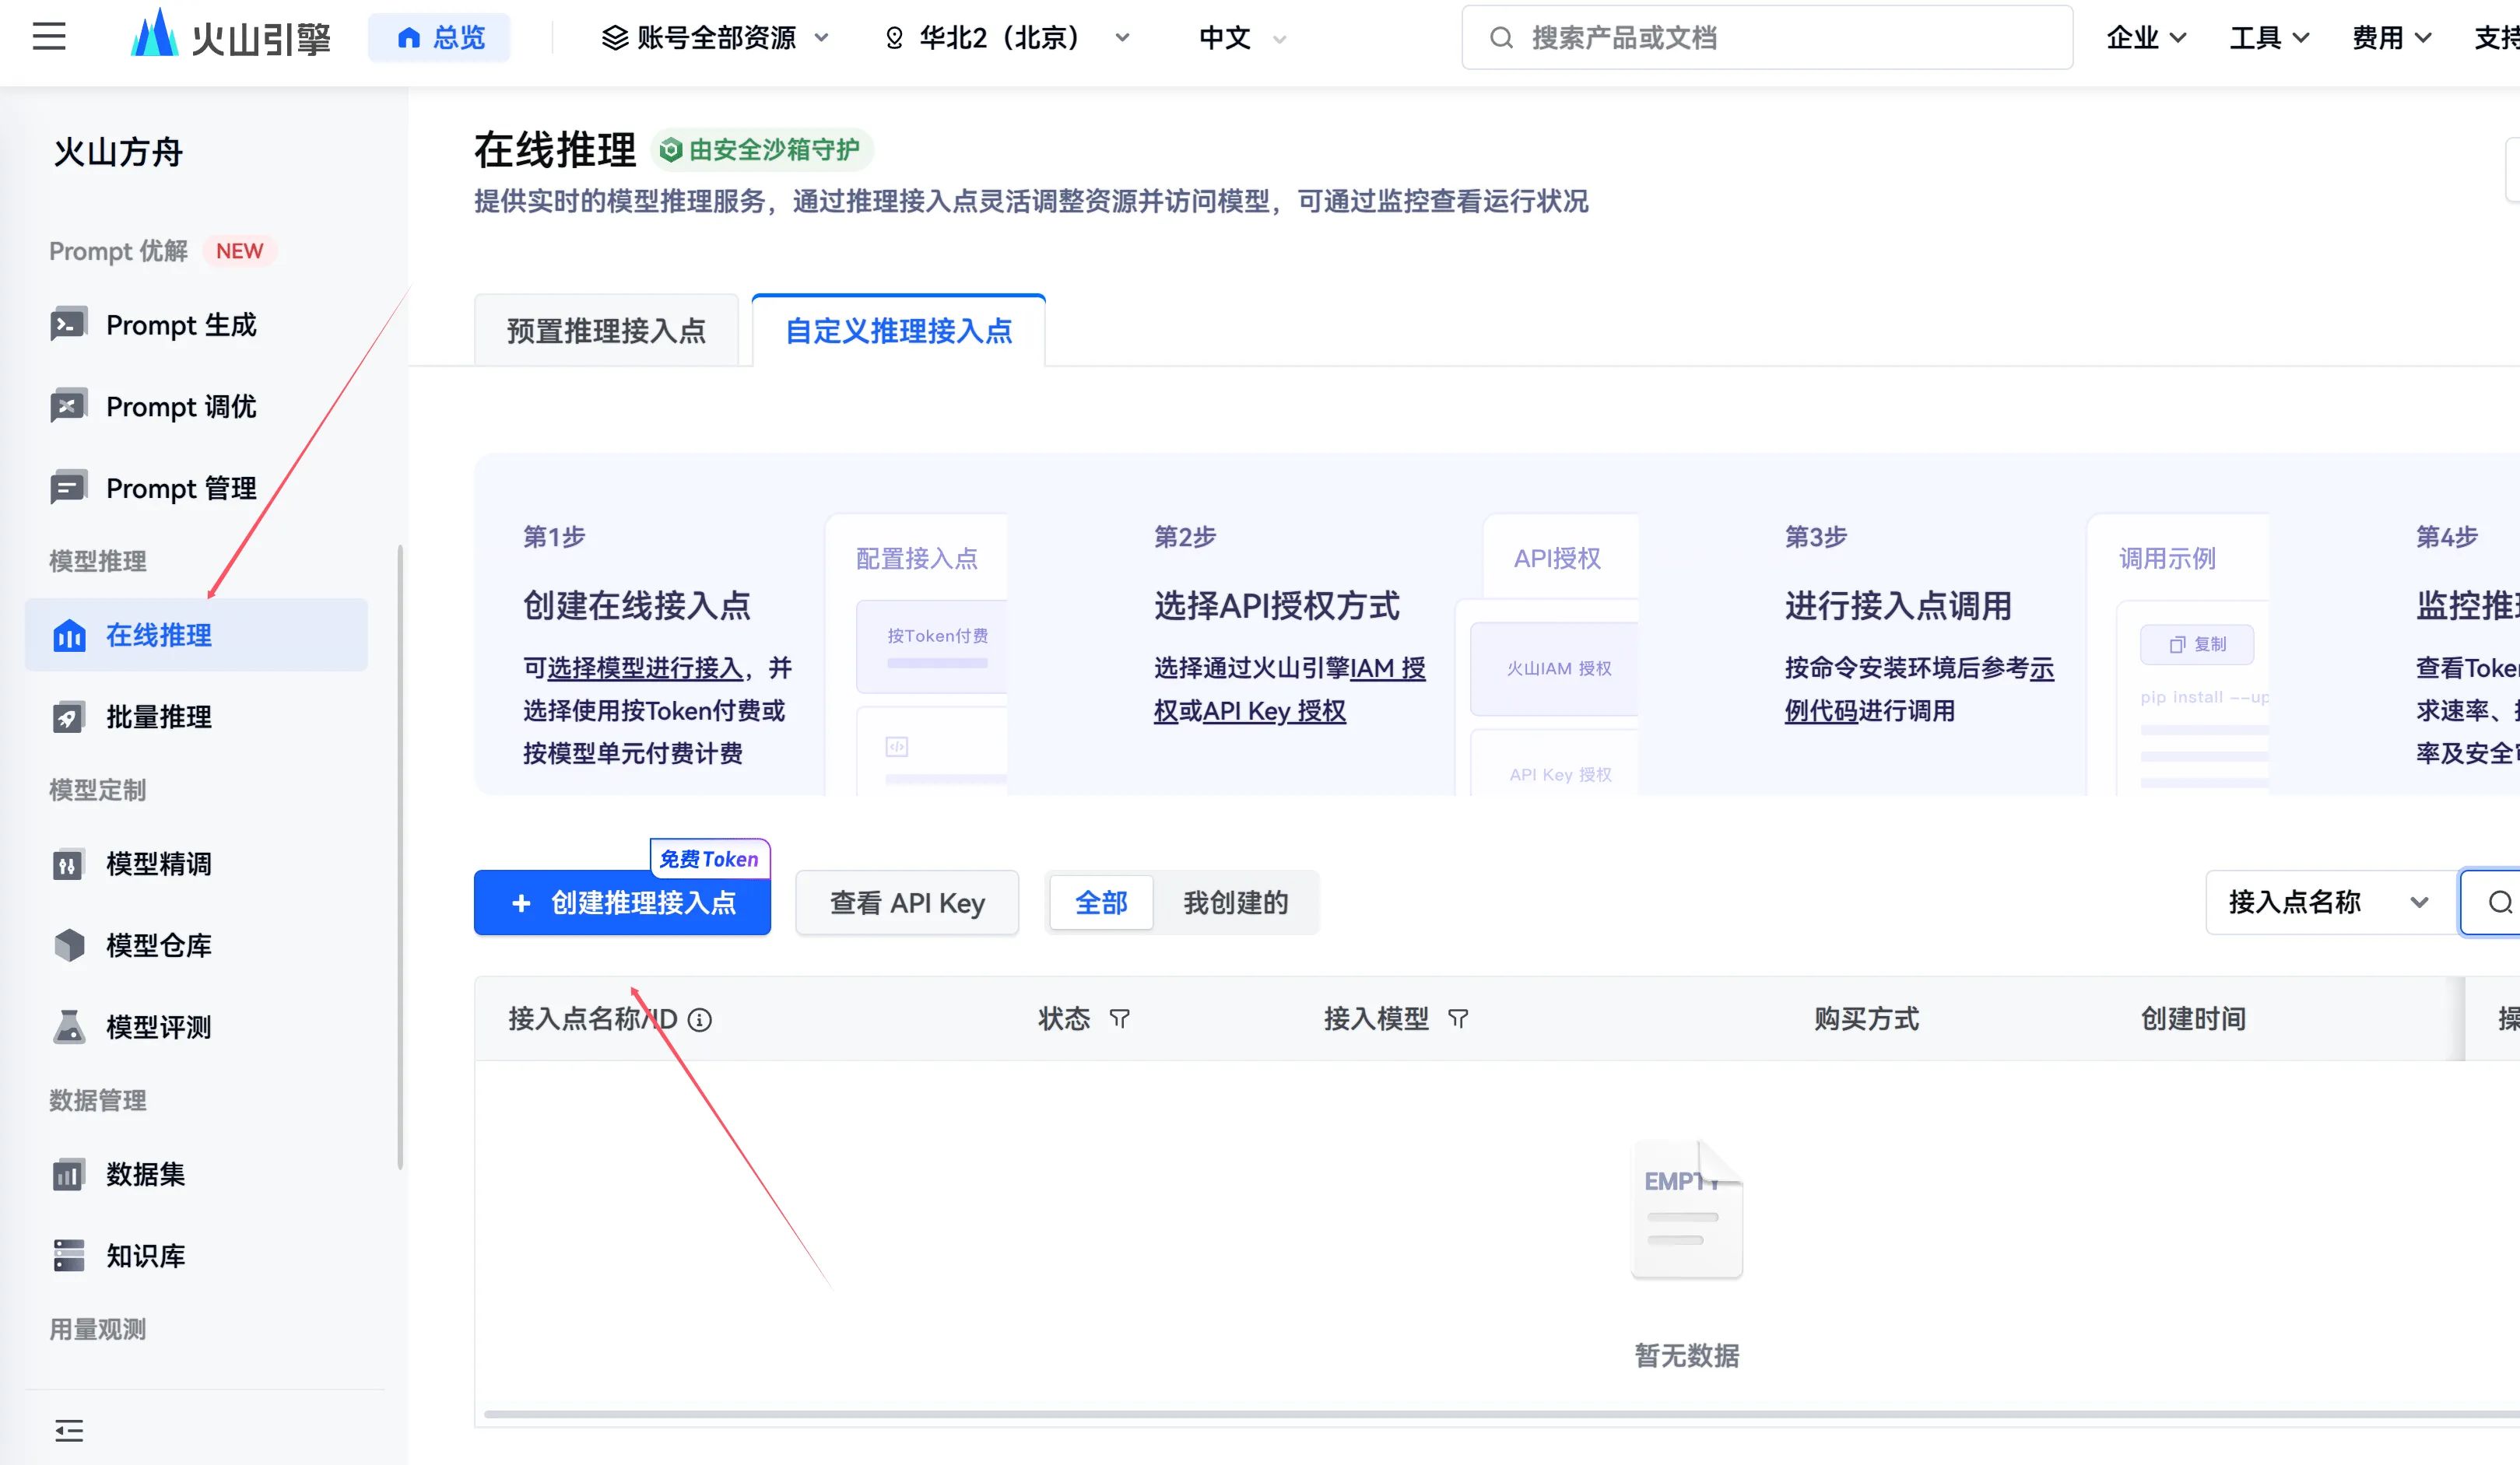Click 创建推理接入点 button

point(622,903)
